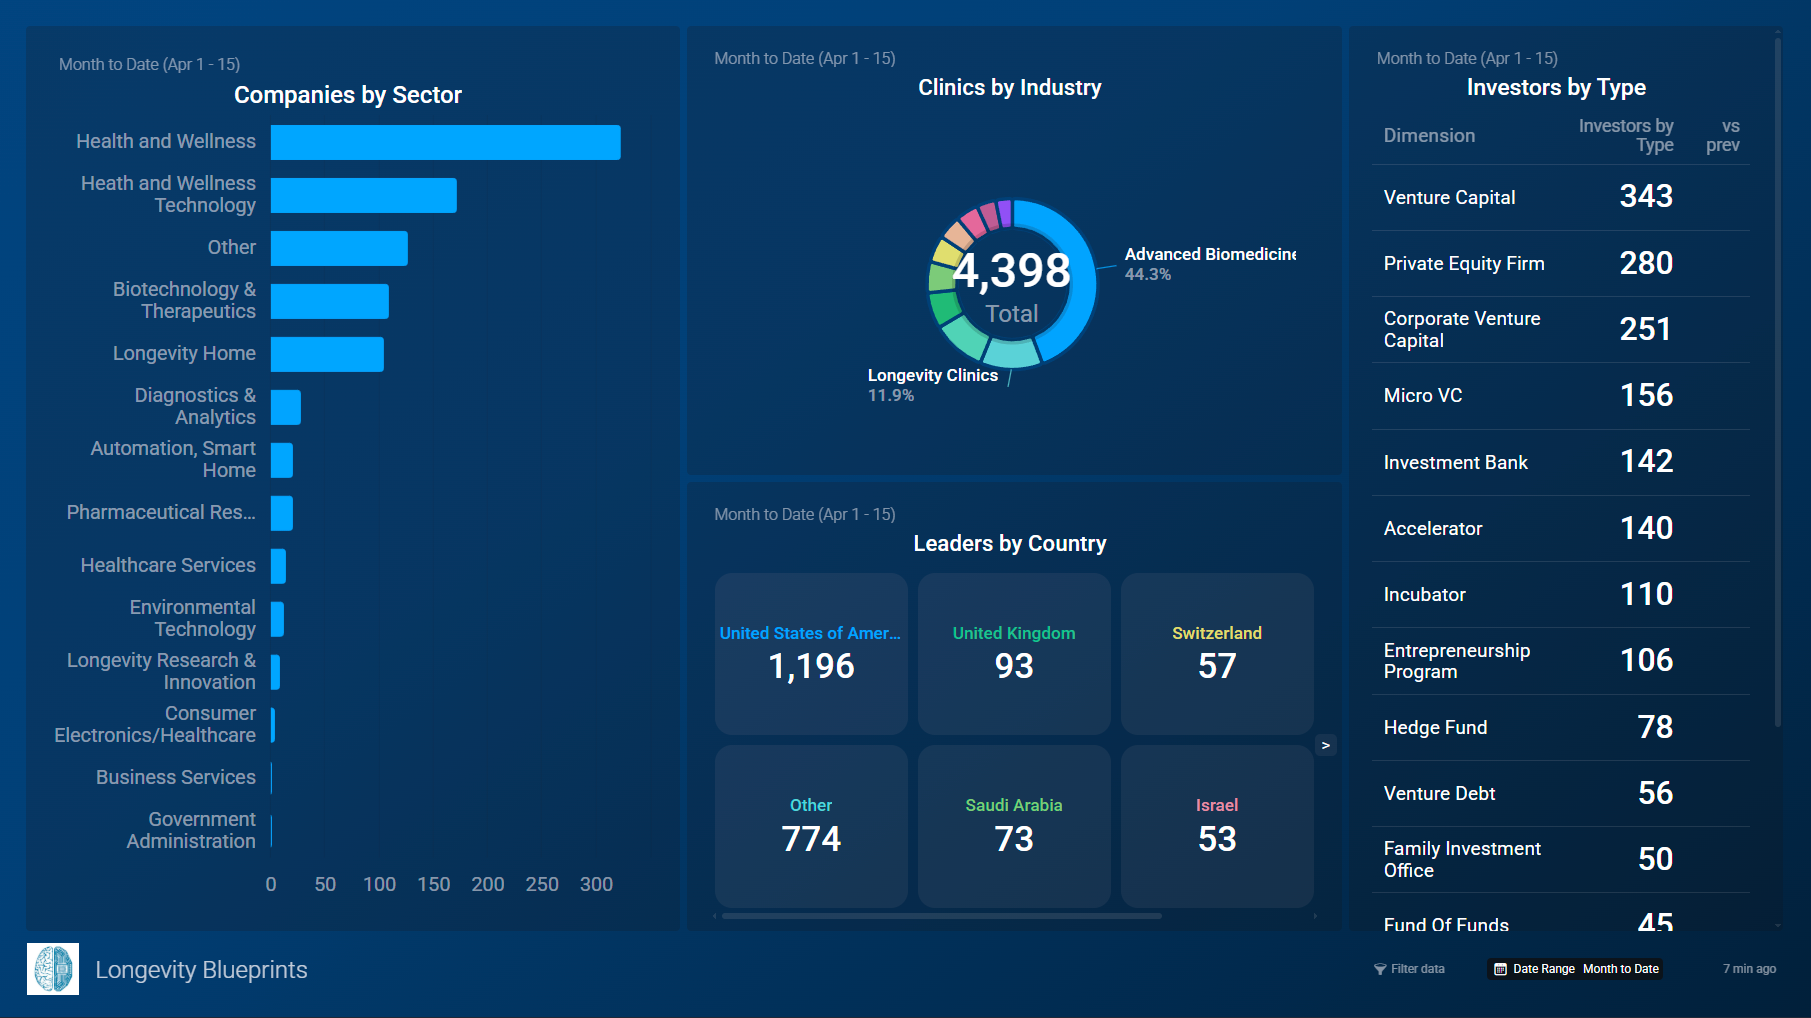
Task: Select the Health and Wellness bar
Action: pyautogui.click(x=445, y=142)
